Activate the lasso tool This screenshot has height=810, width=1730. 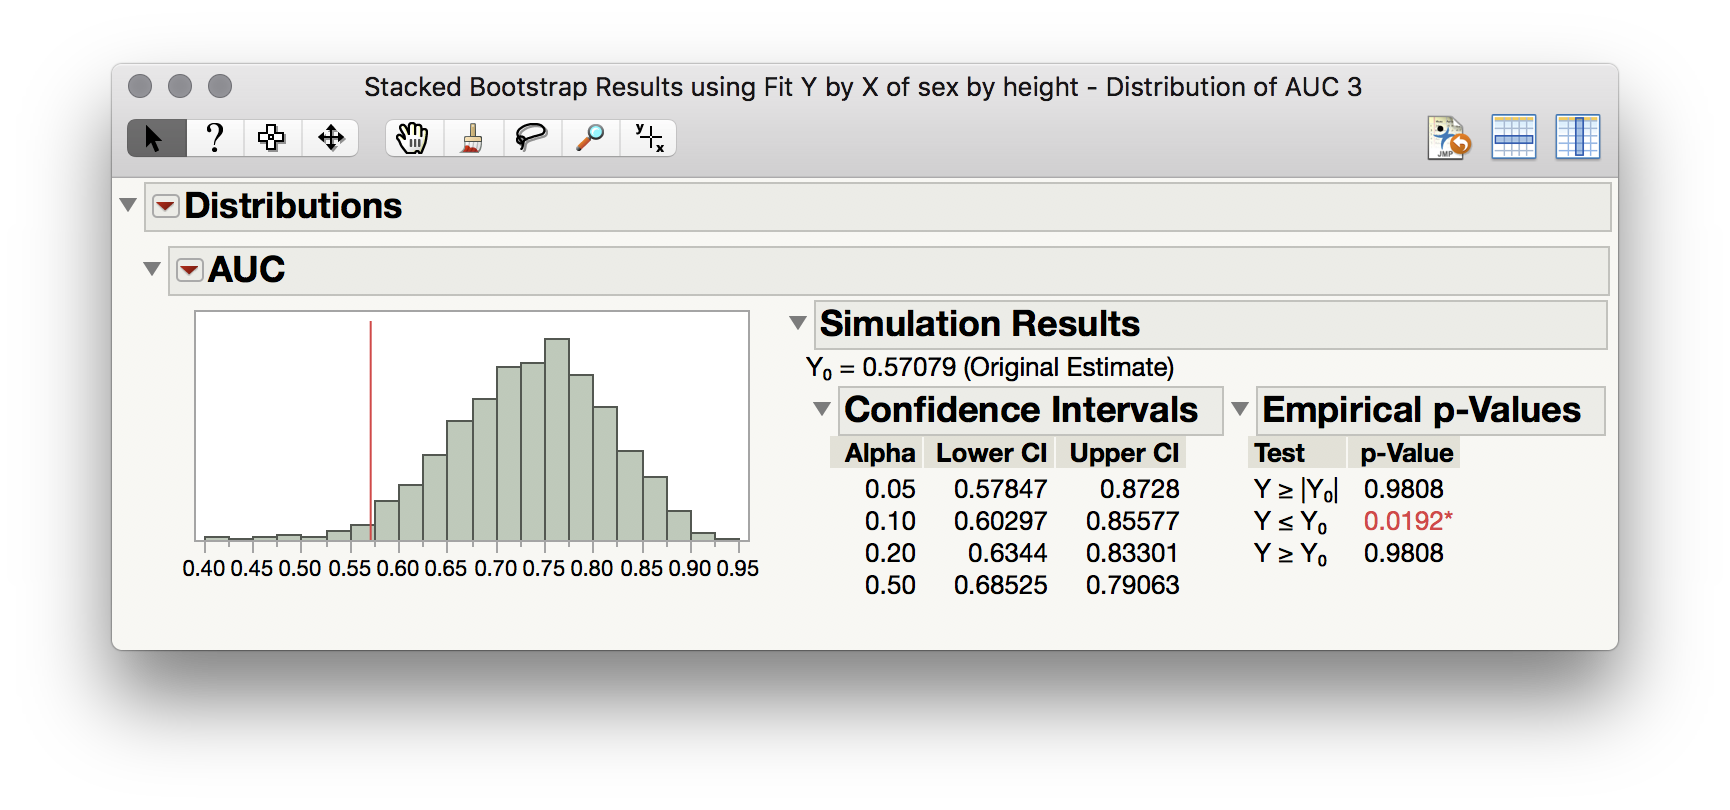pos(531,138)
